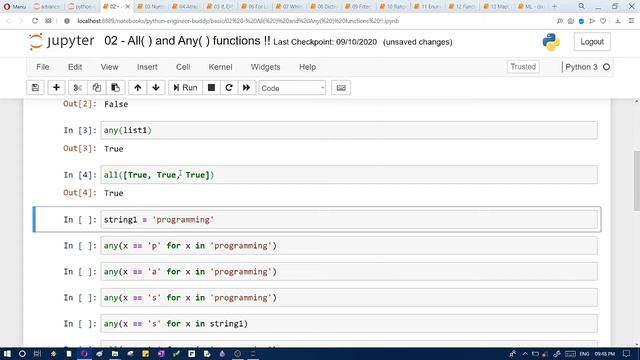Click the ENG language indicator
The width and height of the screenshot is (640, 360).
tap(584, 354)
